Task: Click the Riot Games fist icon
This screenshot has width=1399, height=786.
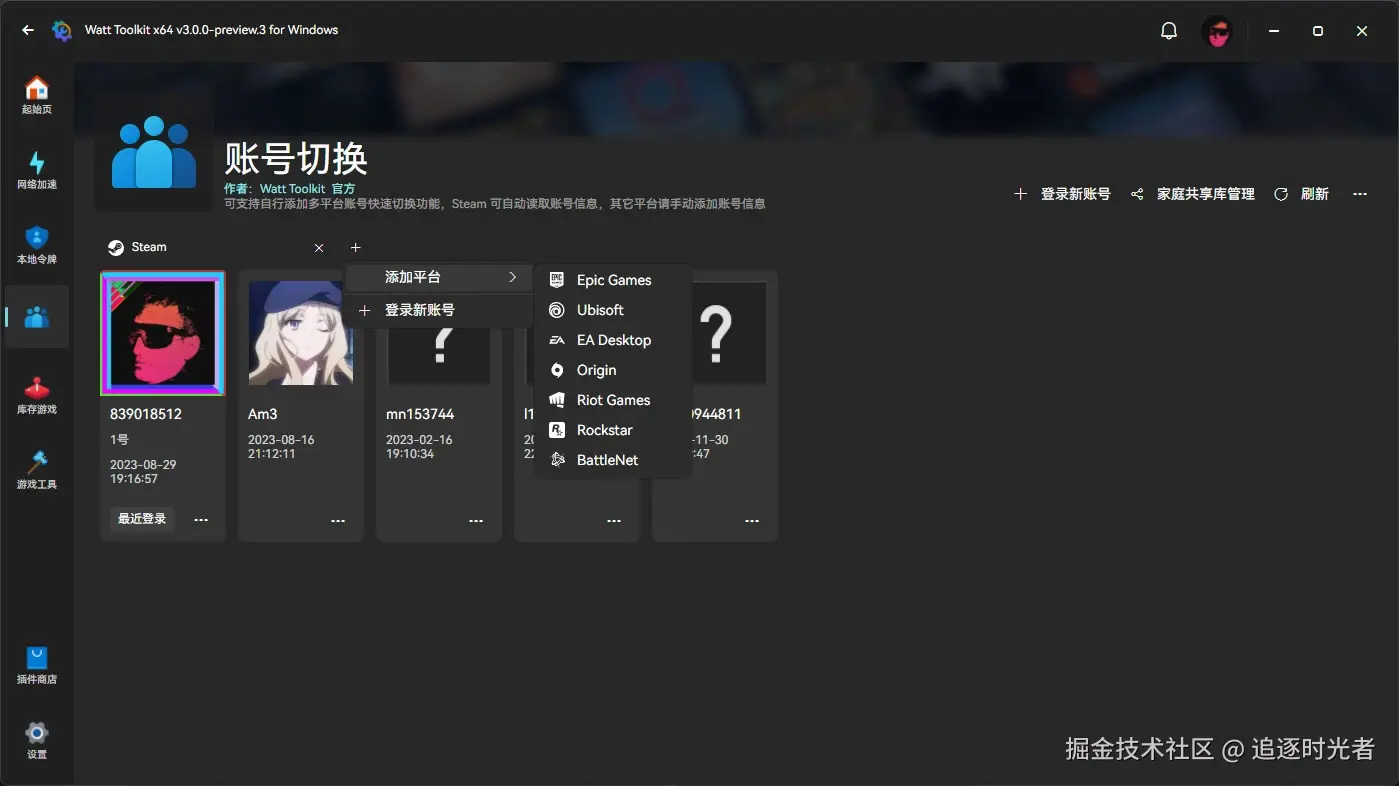Action: coord(557,400)
